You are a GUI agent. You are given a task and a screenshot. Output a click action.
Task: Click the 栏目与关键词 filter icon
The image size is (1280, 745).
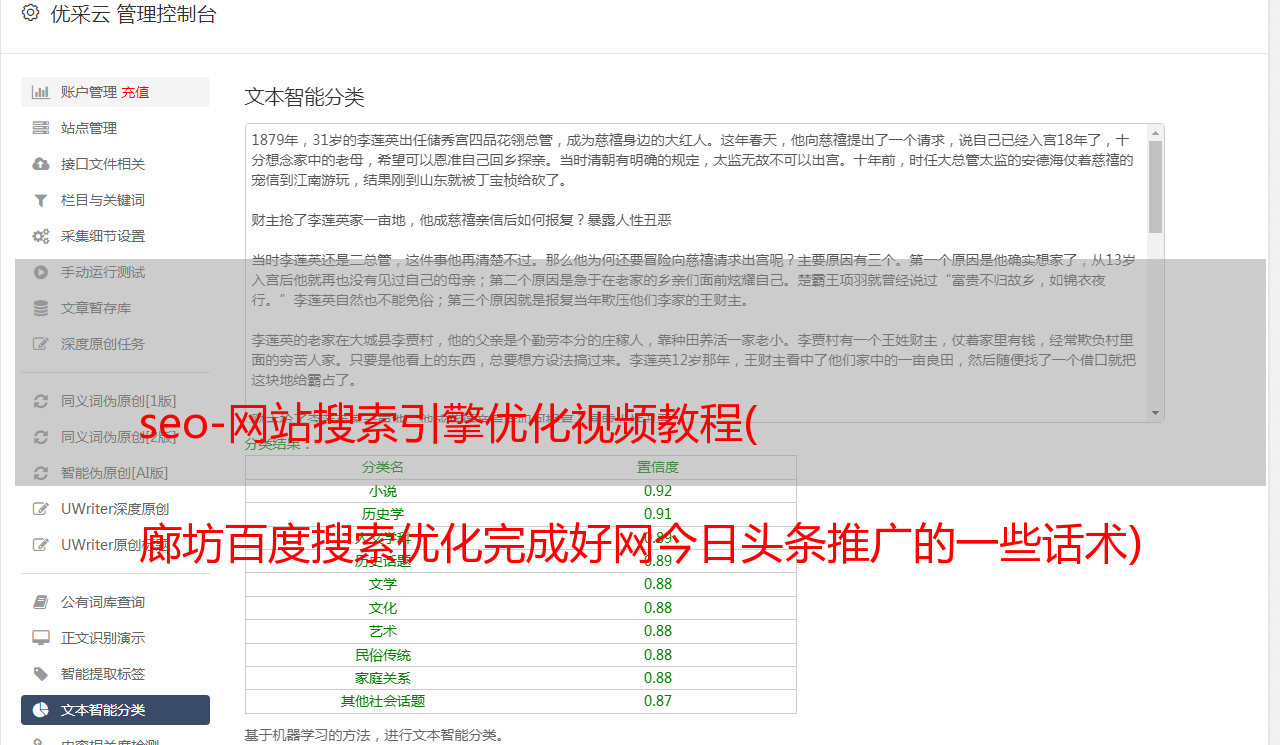pyautogui.click(x=41, y=200)
